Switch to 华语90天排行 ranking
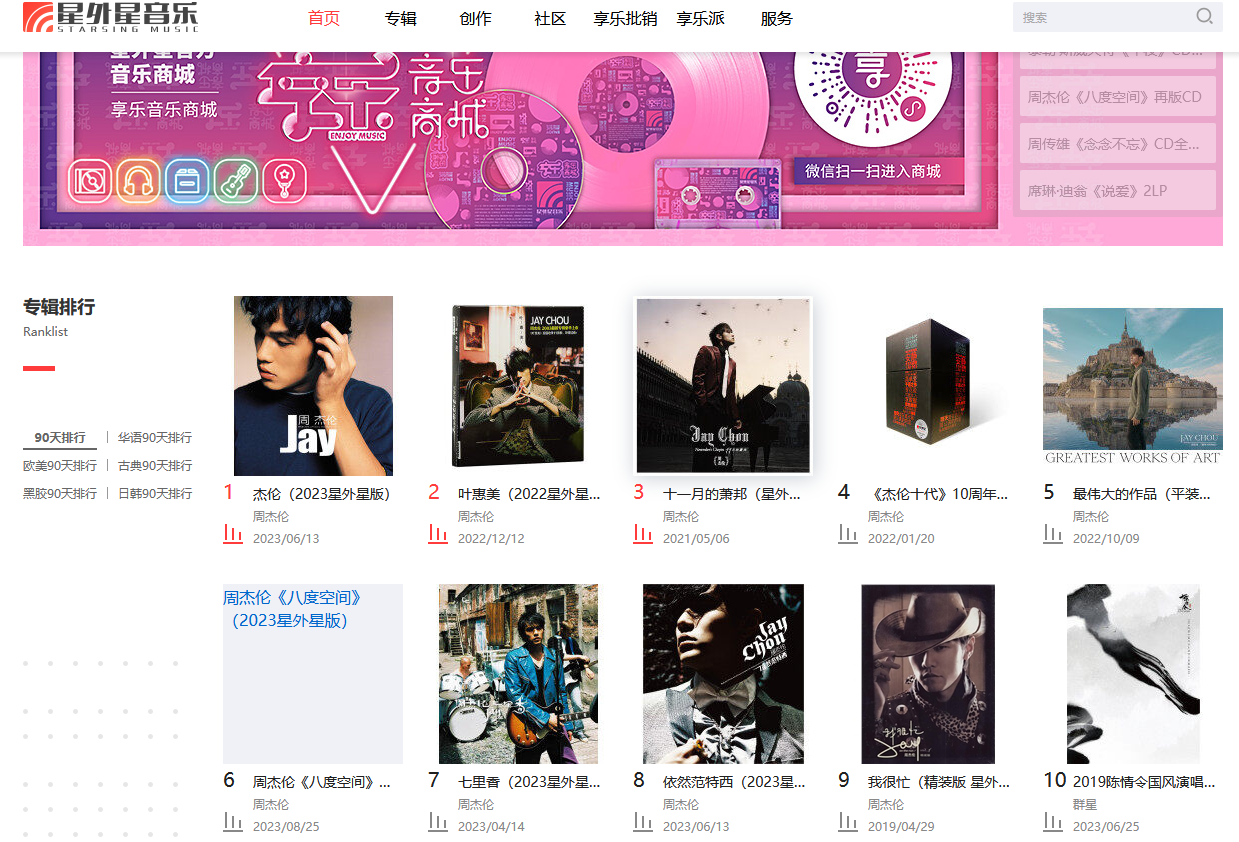The width and height of the screenshot is (1239, 842). [155, 438]
